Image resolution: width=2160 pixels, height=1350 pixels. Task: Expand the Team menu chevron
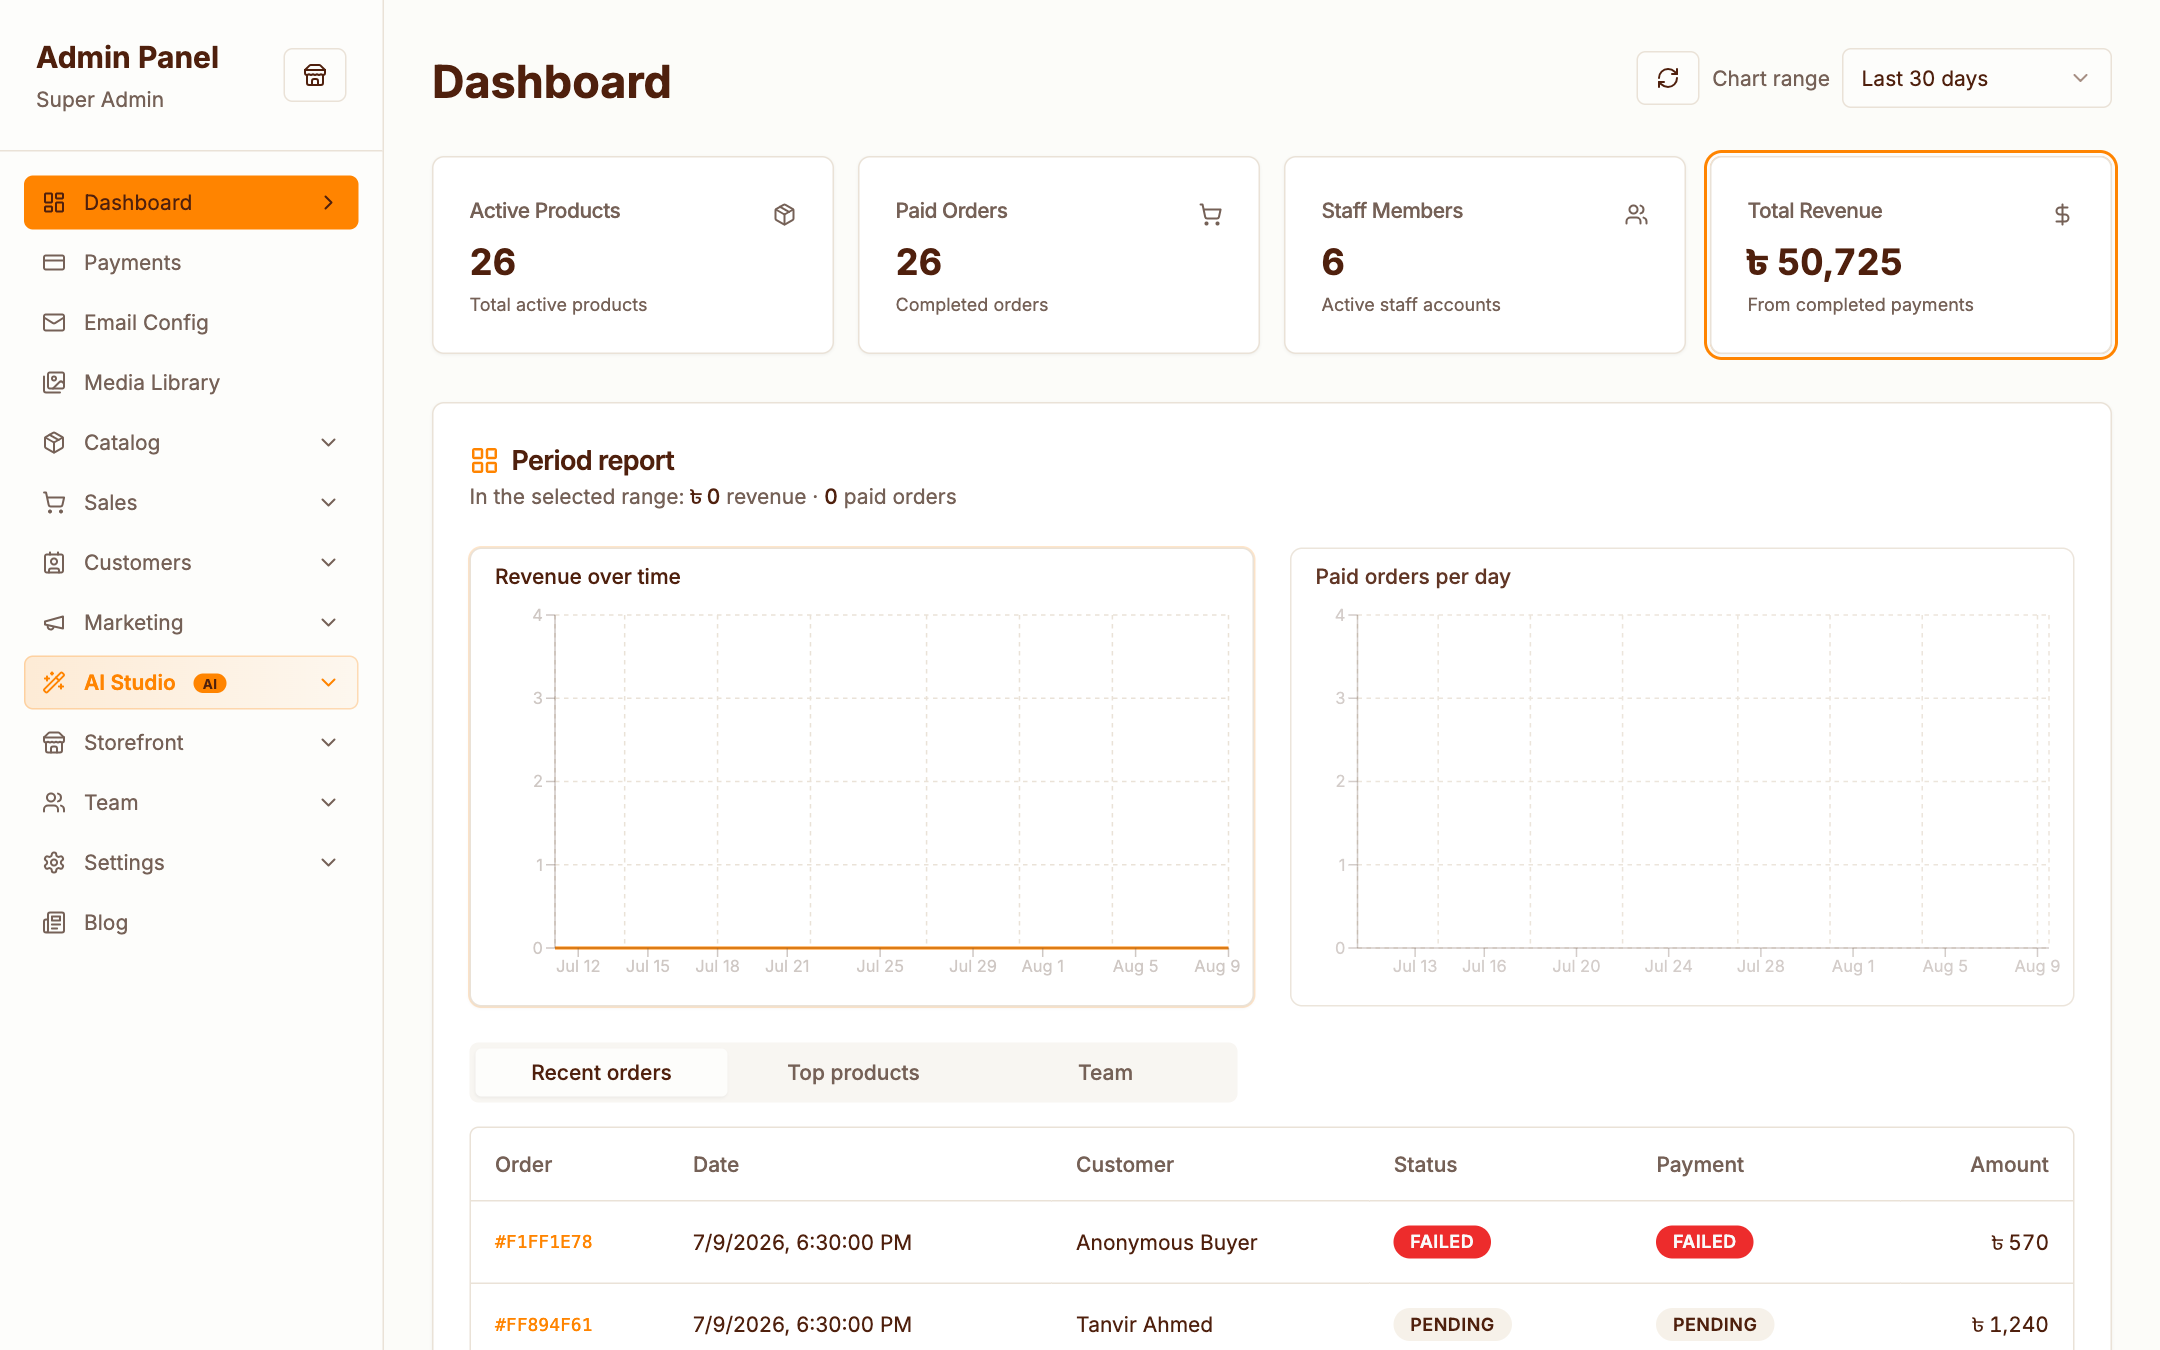pyautogui.click(x=328, y=802)
